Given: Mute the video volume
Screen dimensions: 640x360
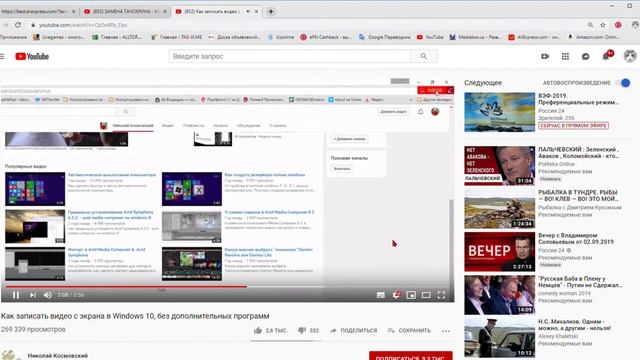Looking at the screenshot, I should pos(48,295).
